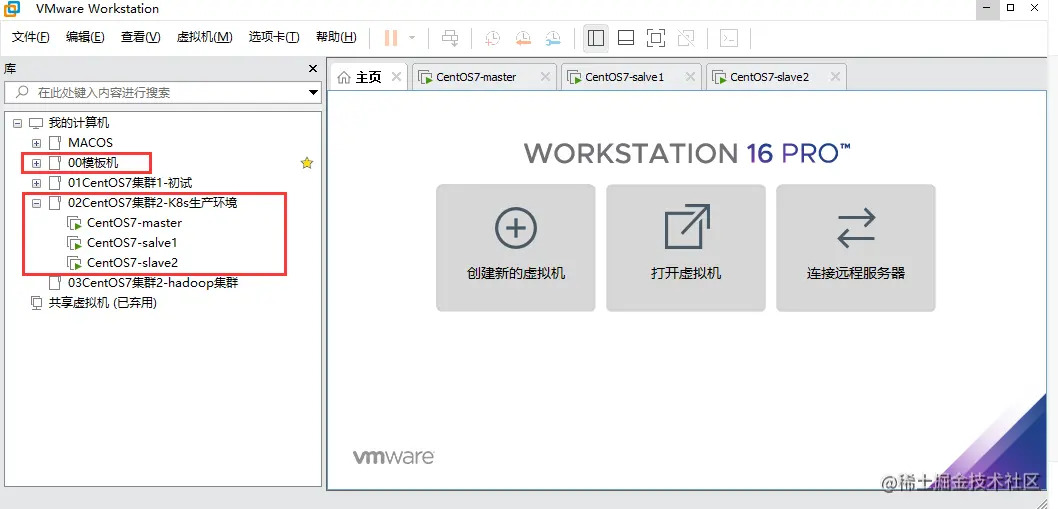Close the CentOS7-master tab
Viewport: 1058px width, 509px height.
pyautogui.click(x=545, y=76)
